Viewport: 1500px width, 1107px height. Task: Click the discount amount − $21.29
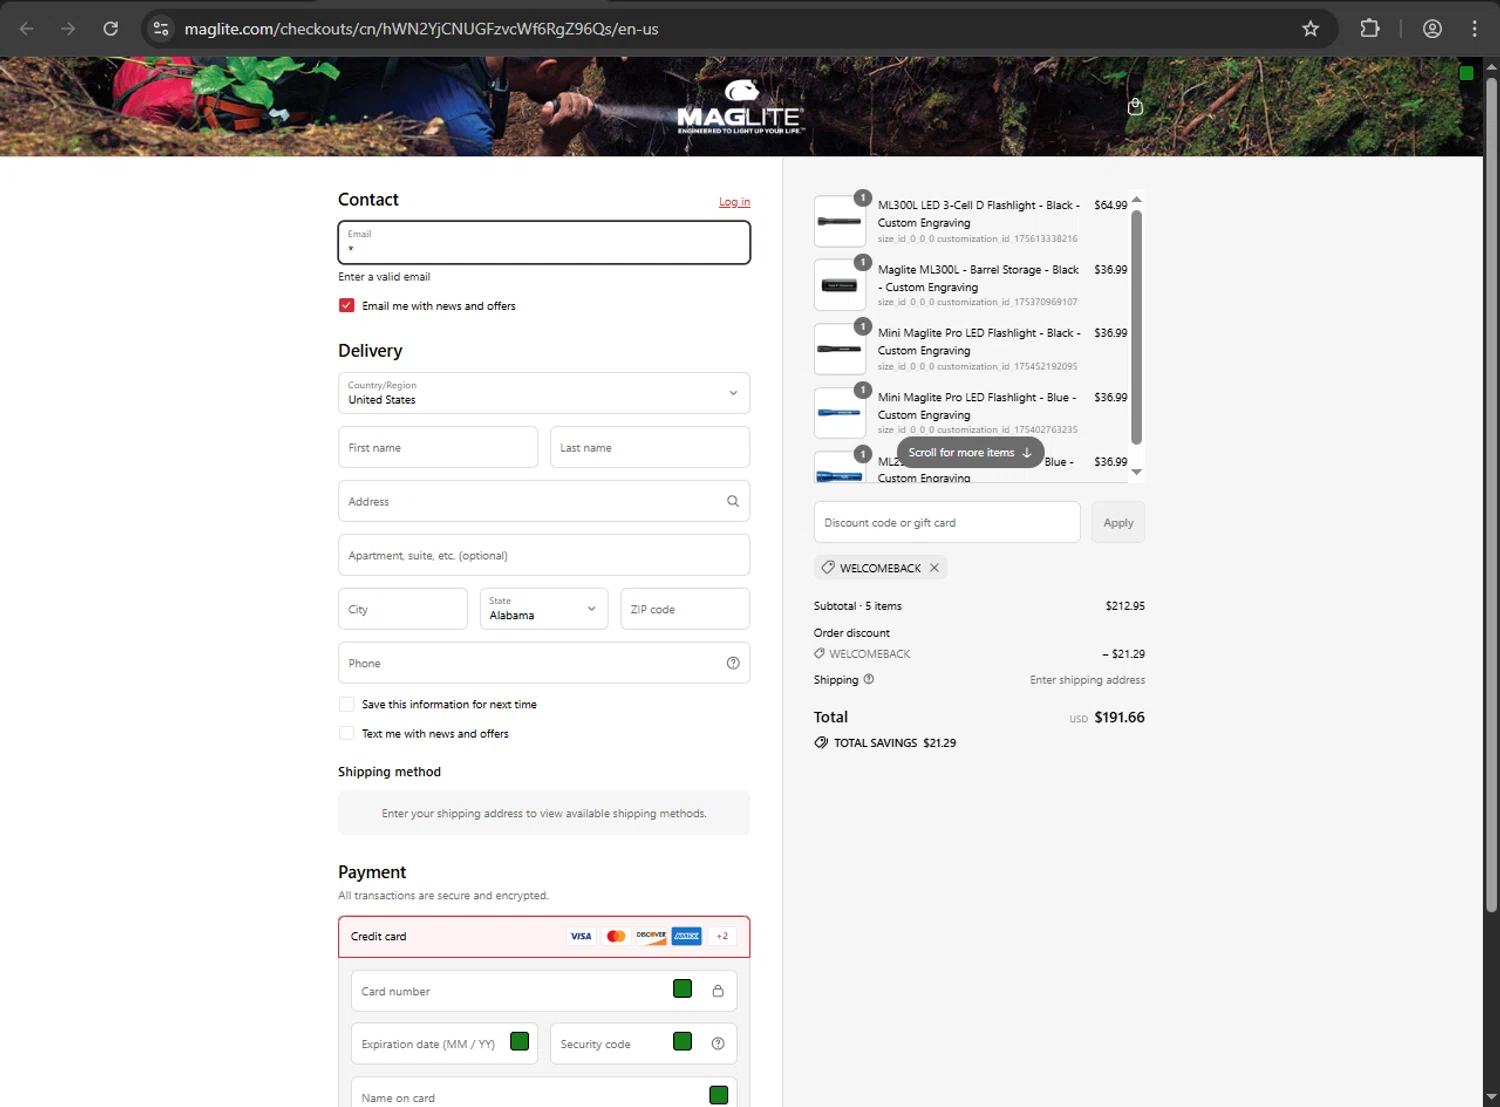click(x=1124, y=654)
